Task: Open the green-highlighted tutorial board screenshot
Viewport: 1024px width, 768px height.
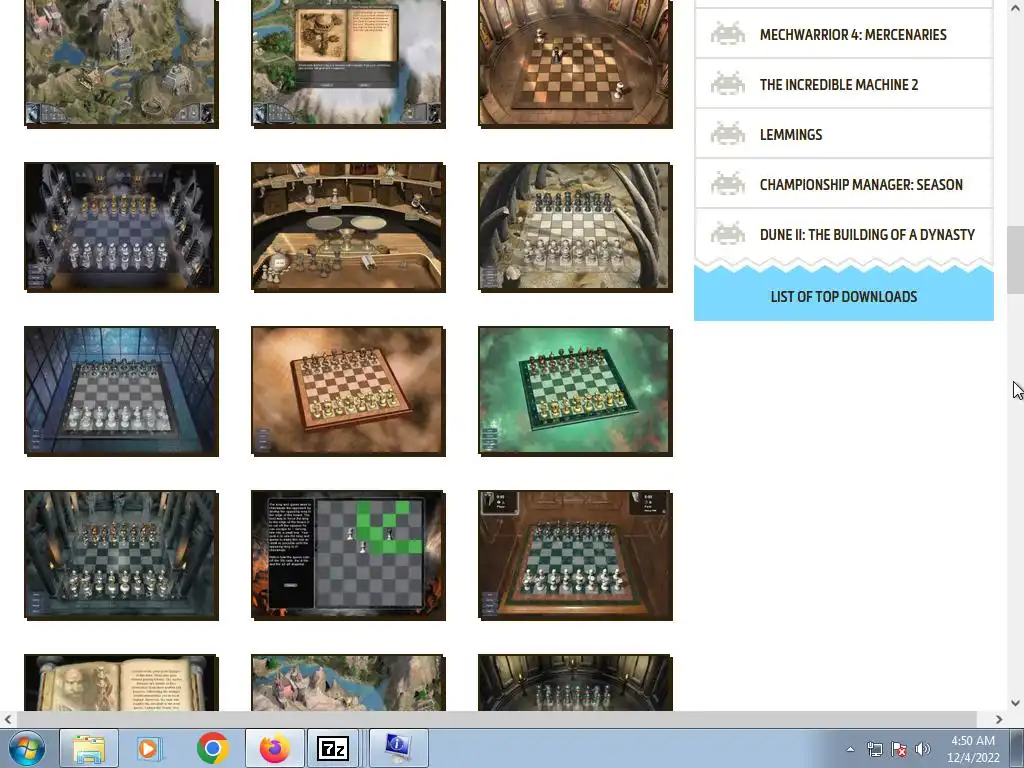Action: pos(348,554)
